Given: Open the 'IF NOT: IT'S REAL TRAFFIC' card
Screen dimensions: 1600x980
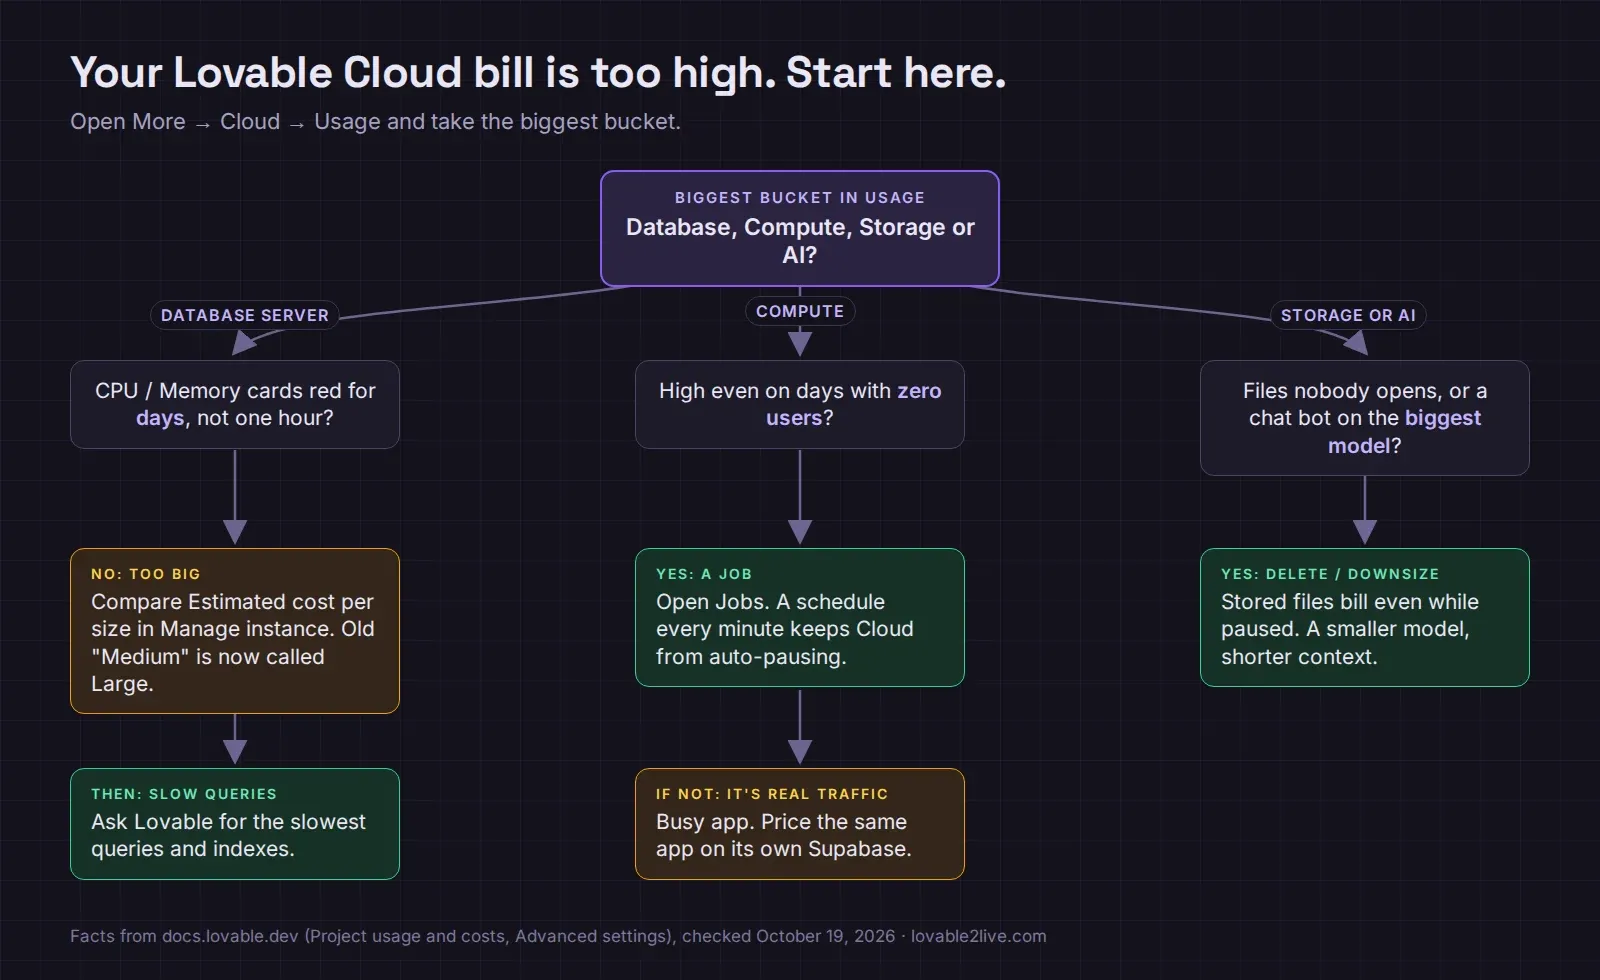Looking at the screenshot, I should click(x=800, y=824).
